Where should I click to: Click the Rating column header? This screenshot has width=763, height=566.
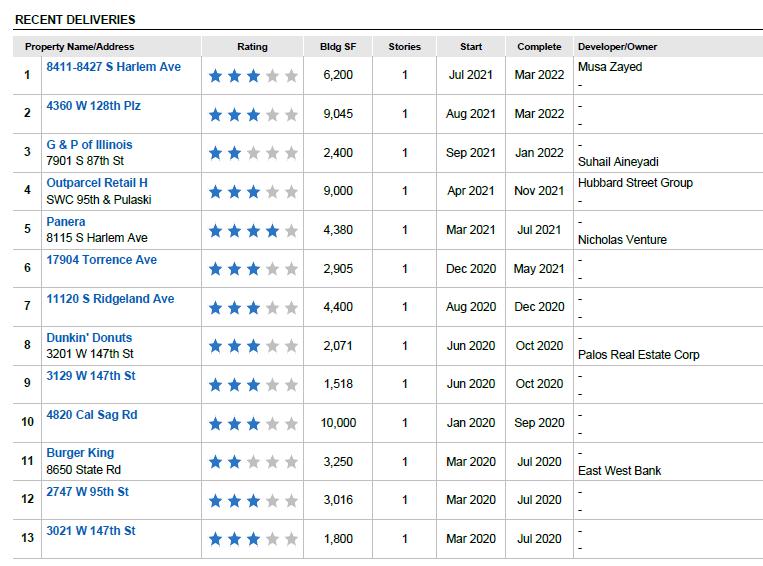[252, 47]
